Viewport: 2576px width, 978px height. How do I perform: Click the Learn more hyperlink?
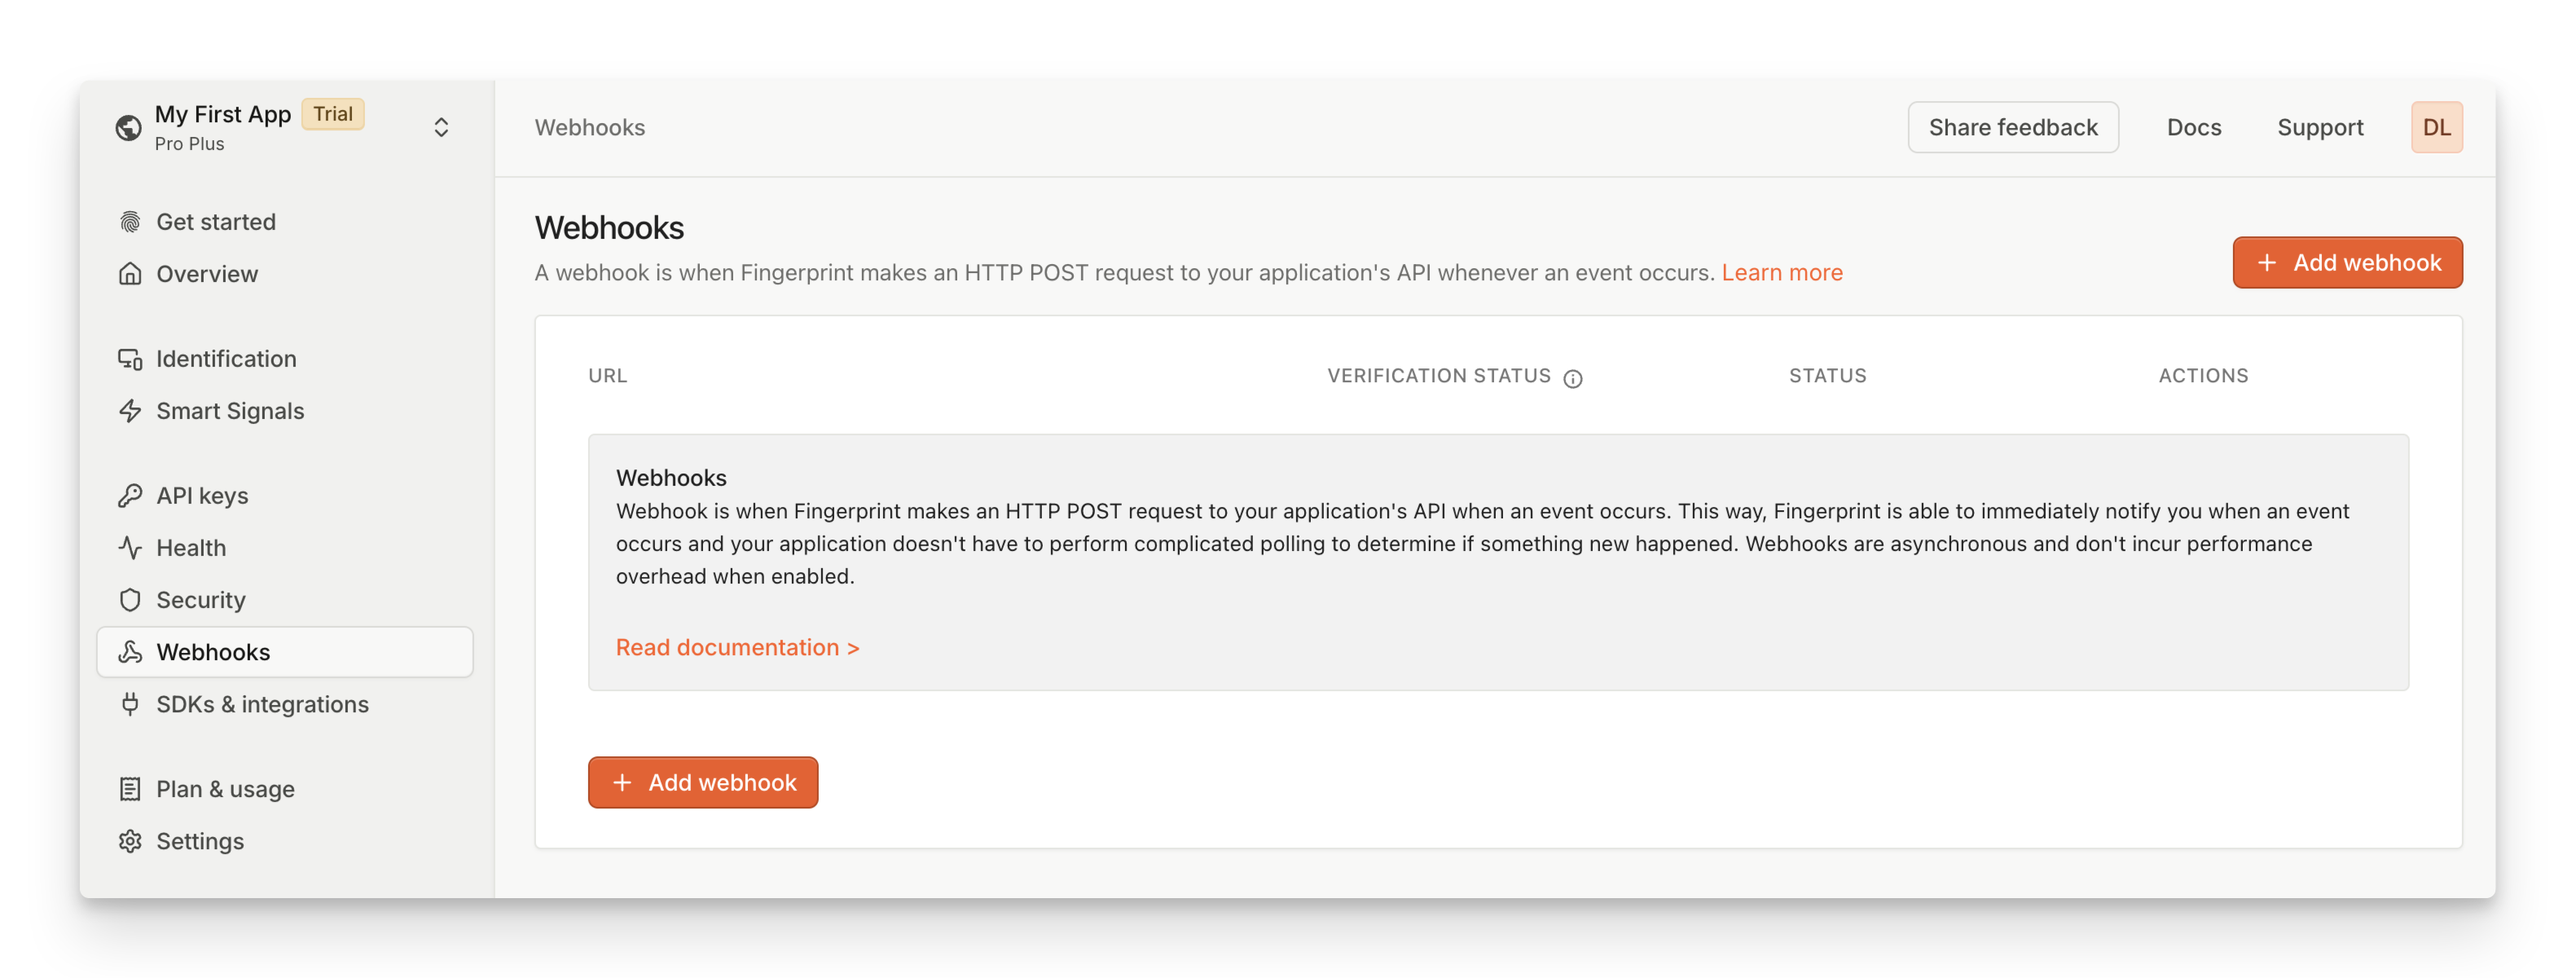pos(1783,271)
